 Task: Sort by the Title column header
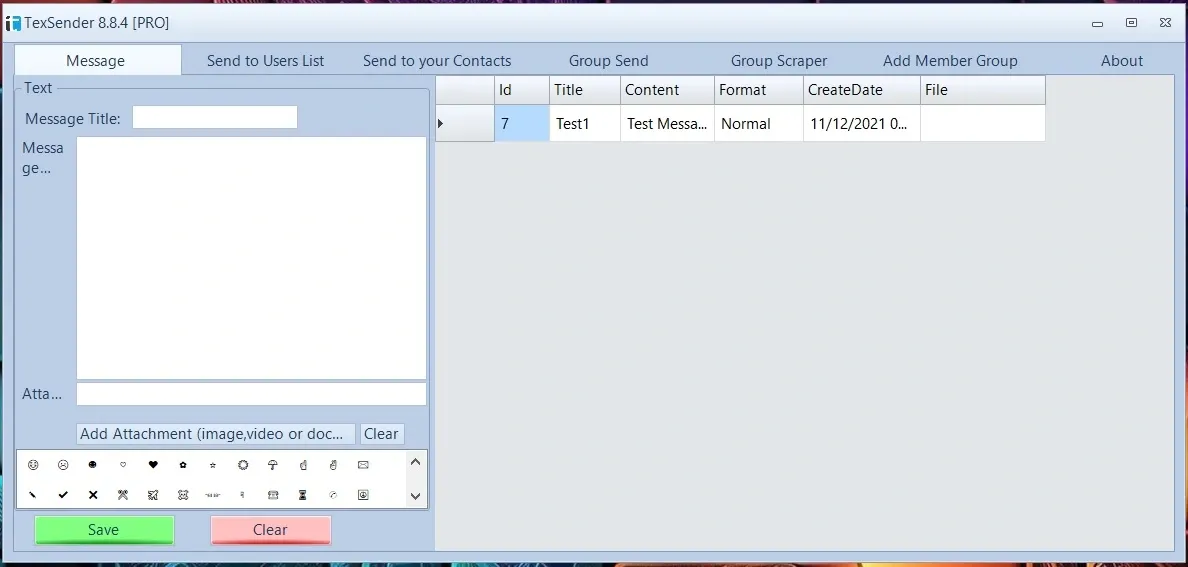tap(585, 90)
